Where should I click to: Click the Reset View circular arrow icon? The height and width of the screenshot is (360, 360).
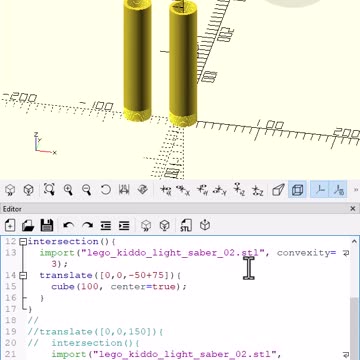pos(105,190)
